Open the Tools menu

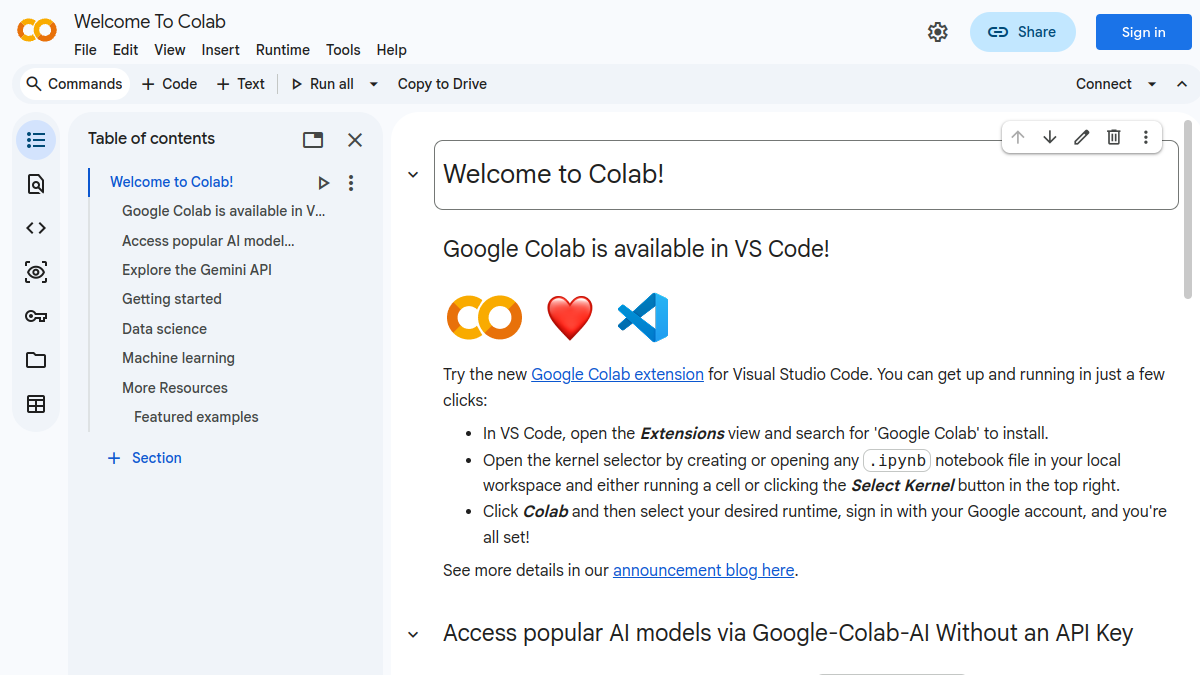tap(343, 50)
